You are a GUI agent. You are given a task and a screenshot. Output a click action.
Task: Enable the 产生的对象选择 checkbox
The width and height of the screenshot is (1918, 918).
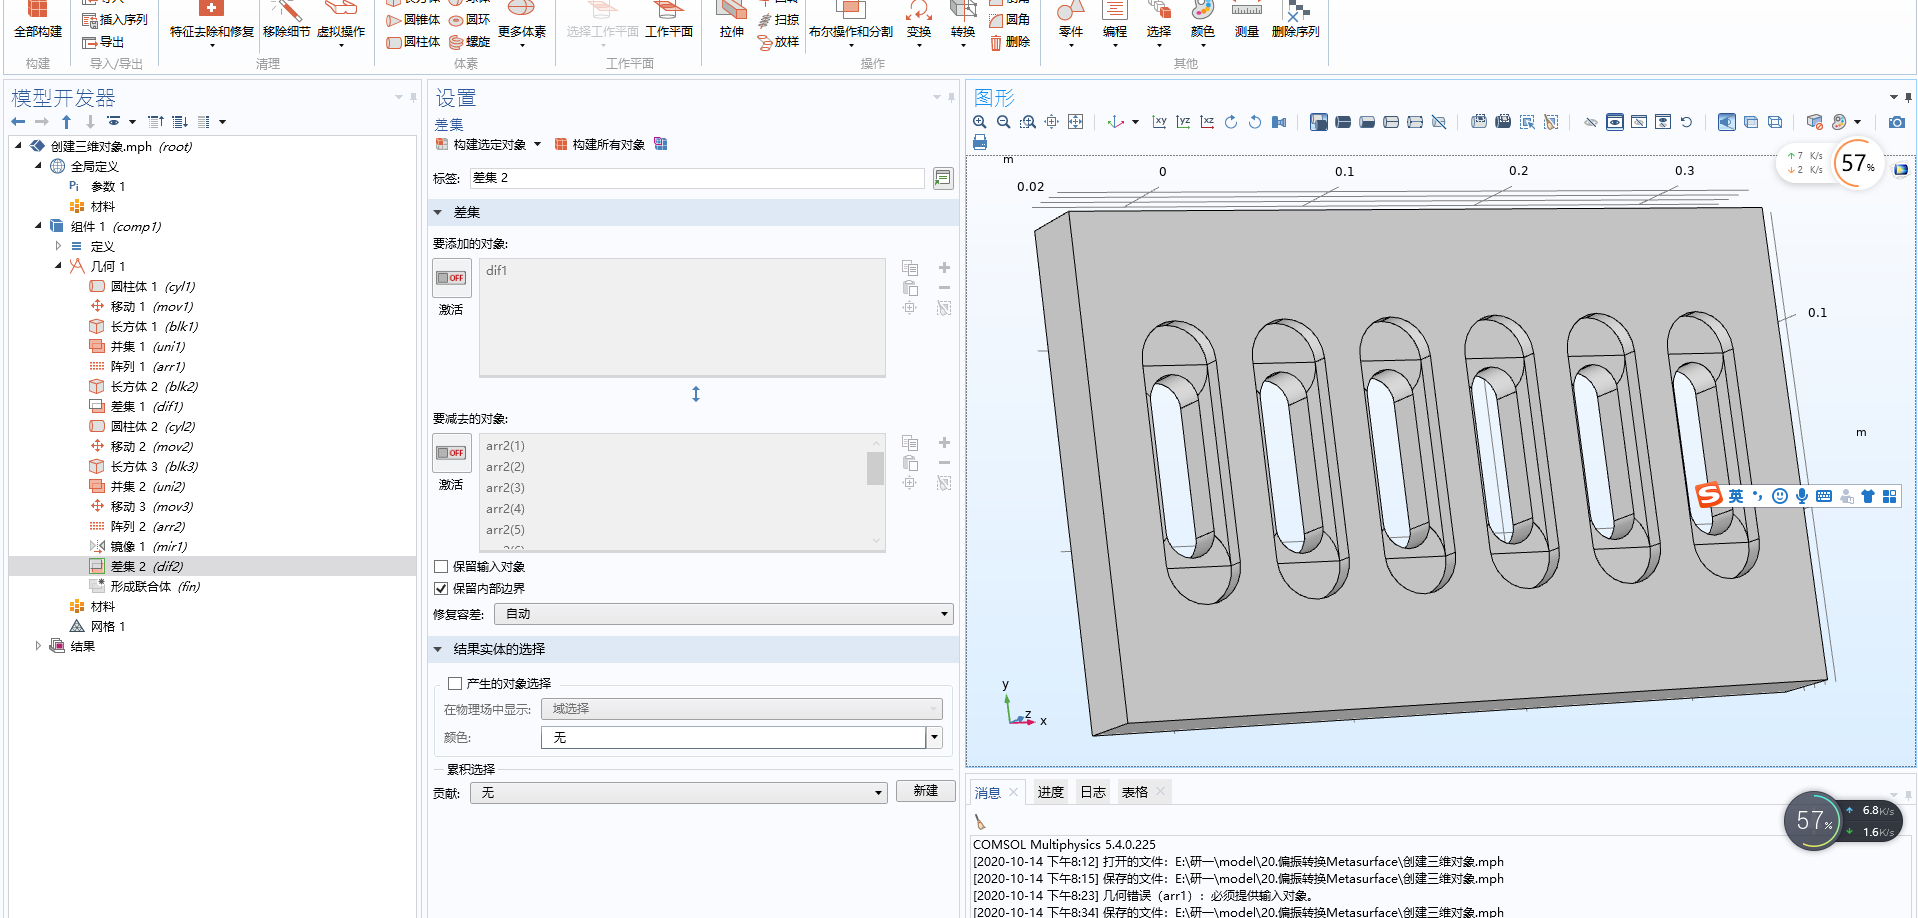coord(455,684)
